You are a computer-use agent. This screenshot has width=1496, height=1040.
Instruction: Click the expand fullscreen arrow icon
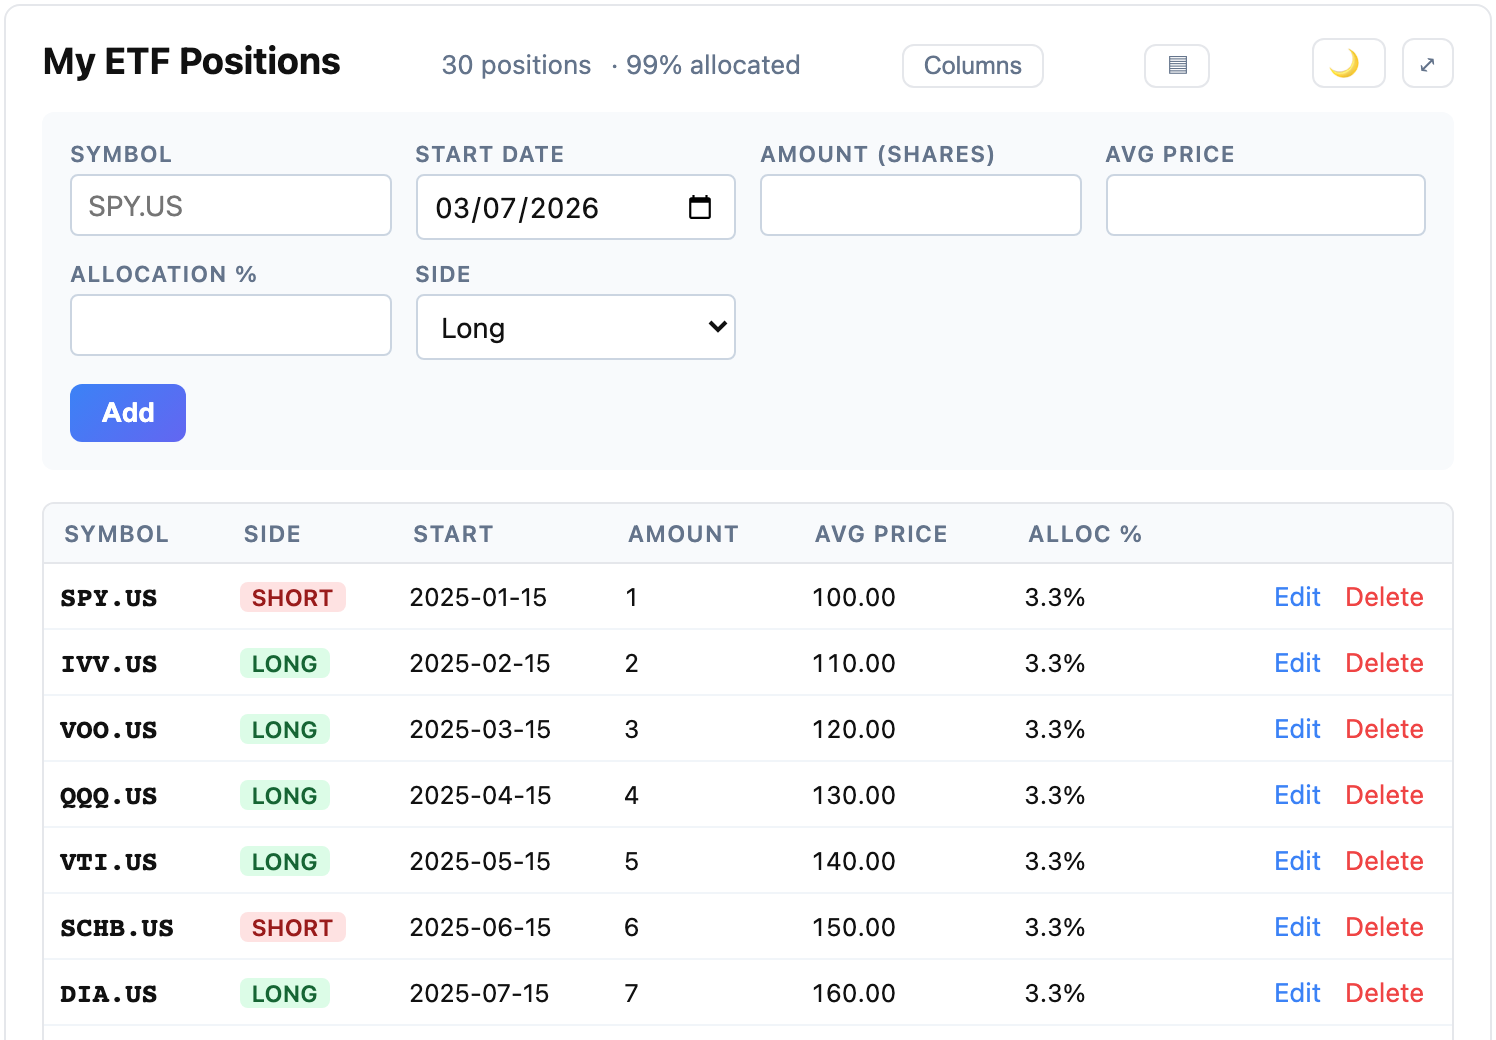[x=1427, y=64]
